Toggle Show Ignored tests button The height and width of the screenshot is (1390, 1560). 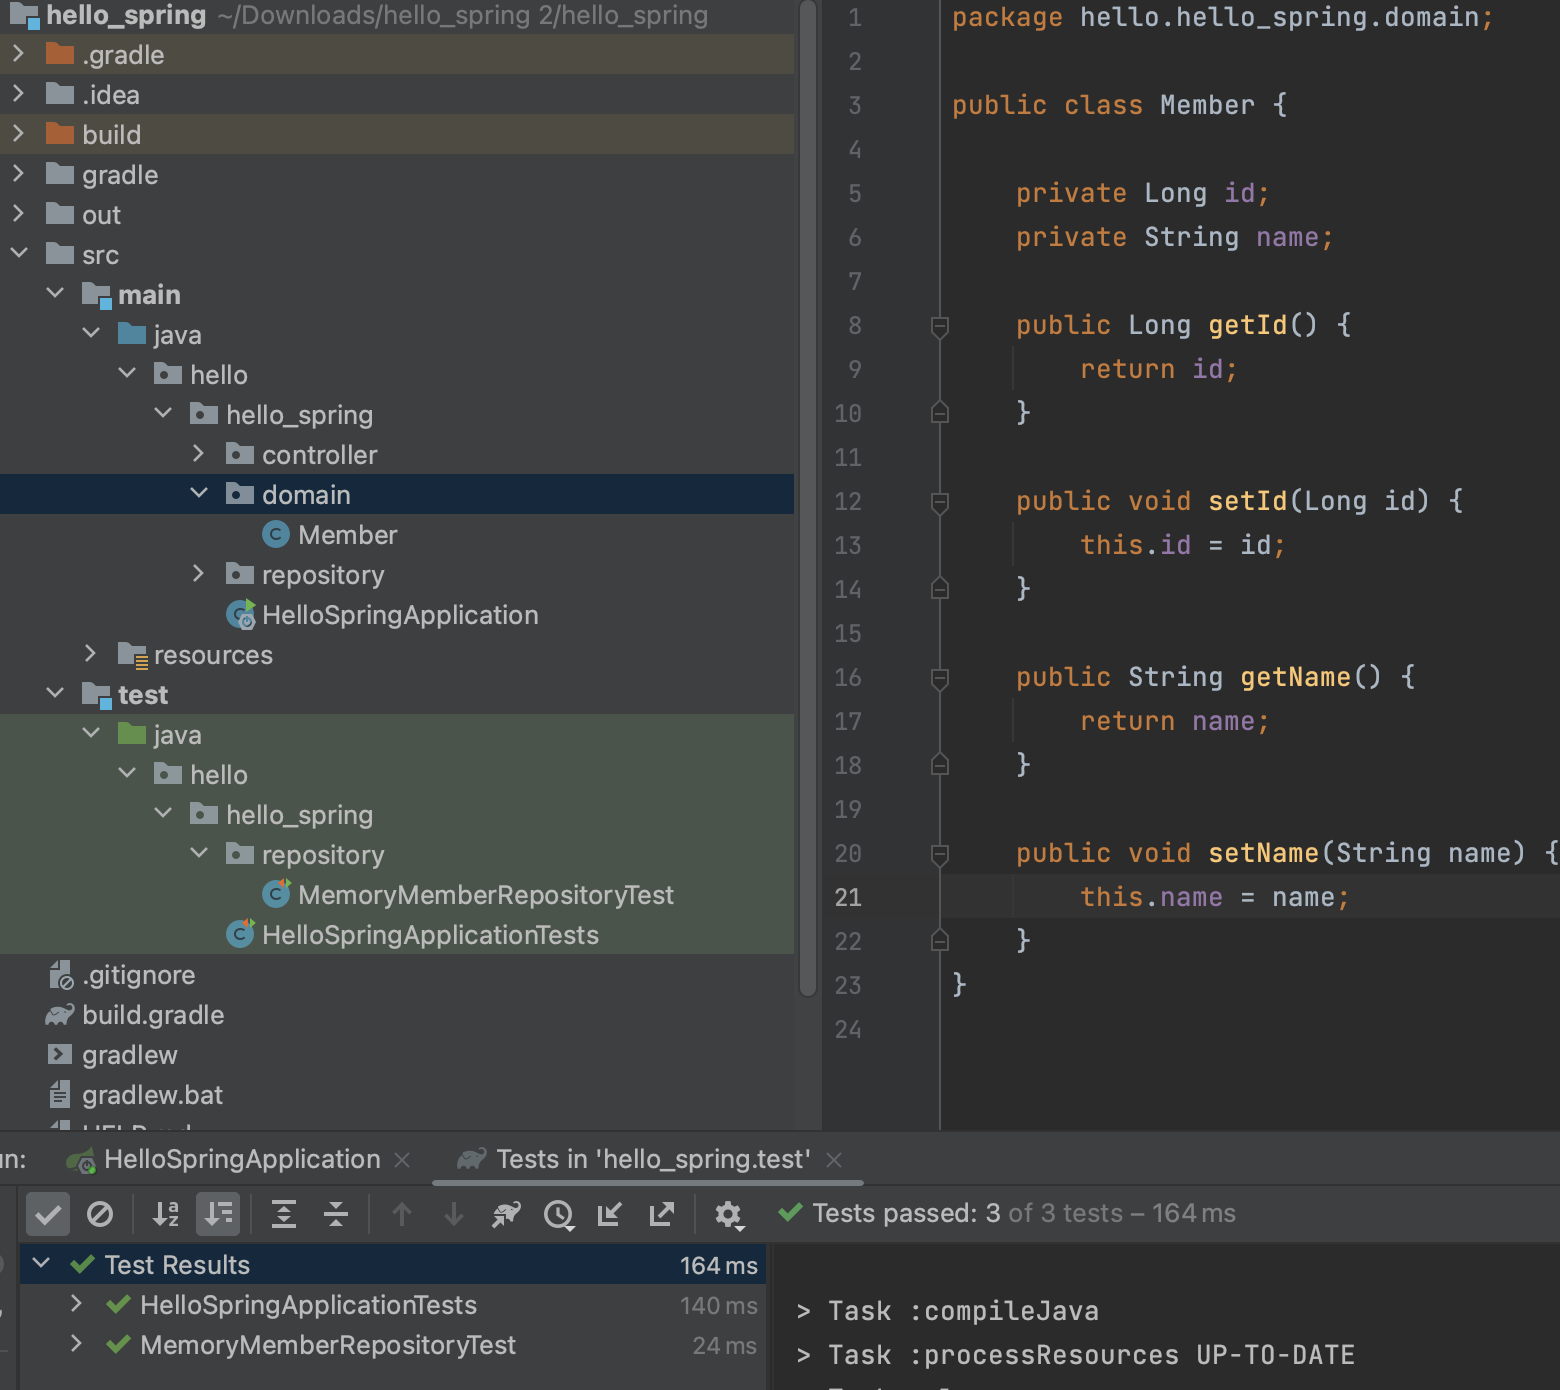pyautogui.click(x=100, y=1214)
